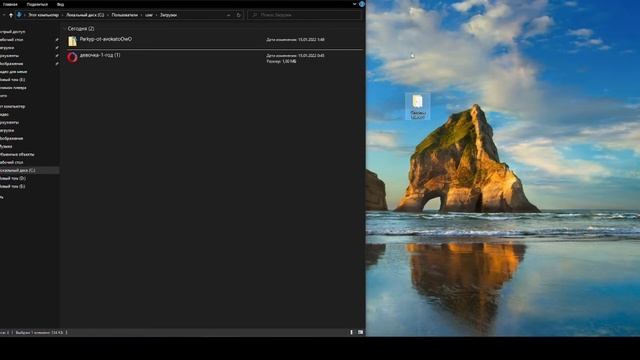Switch to large icons view in the status bar
The image size is (640, 360).
click(360, 333)
